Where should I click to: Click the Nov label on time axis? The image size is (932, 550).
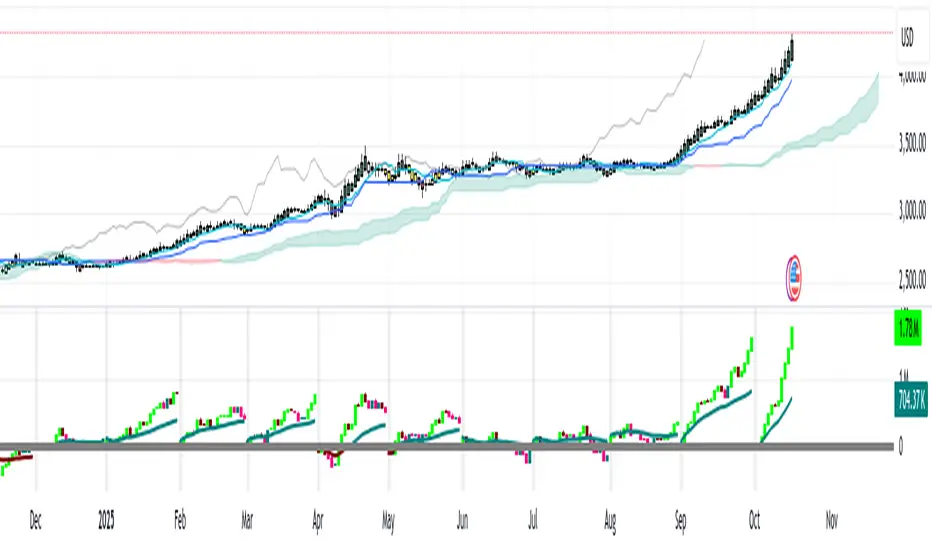tap(829, 521)
